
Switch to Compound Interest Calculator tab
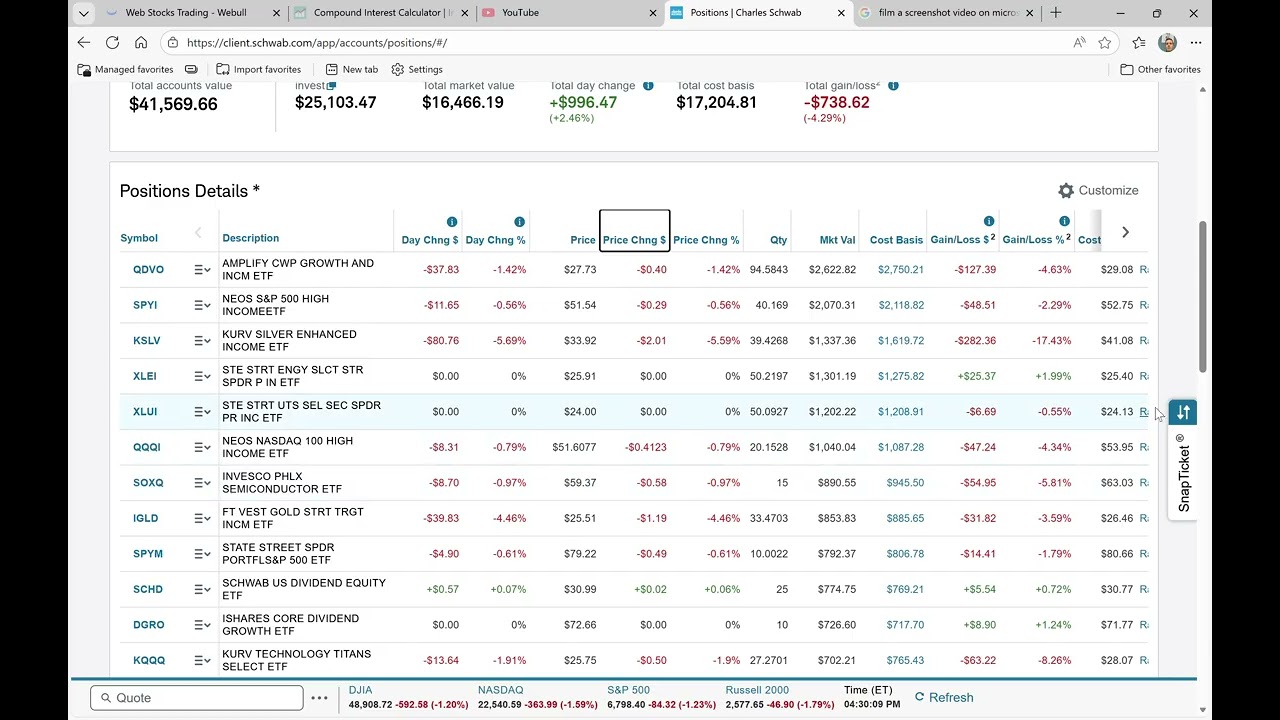[380, 13]
